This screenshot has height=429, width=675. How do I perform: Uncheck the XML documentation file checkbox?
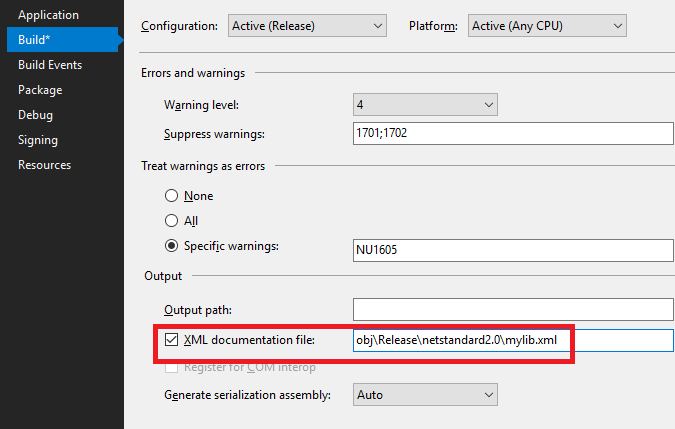[171, 341]
